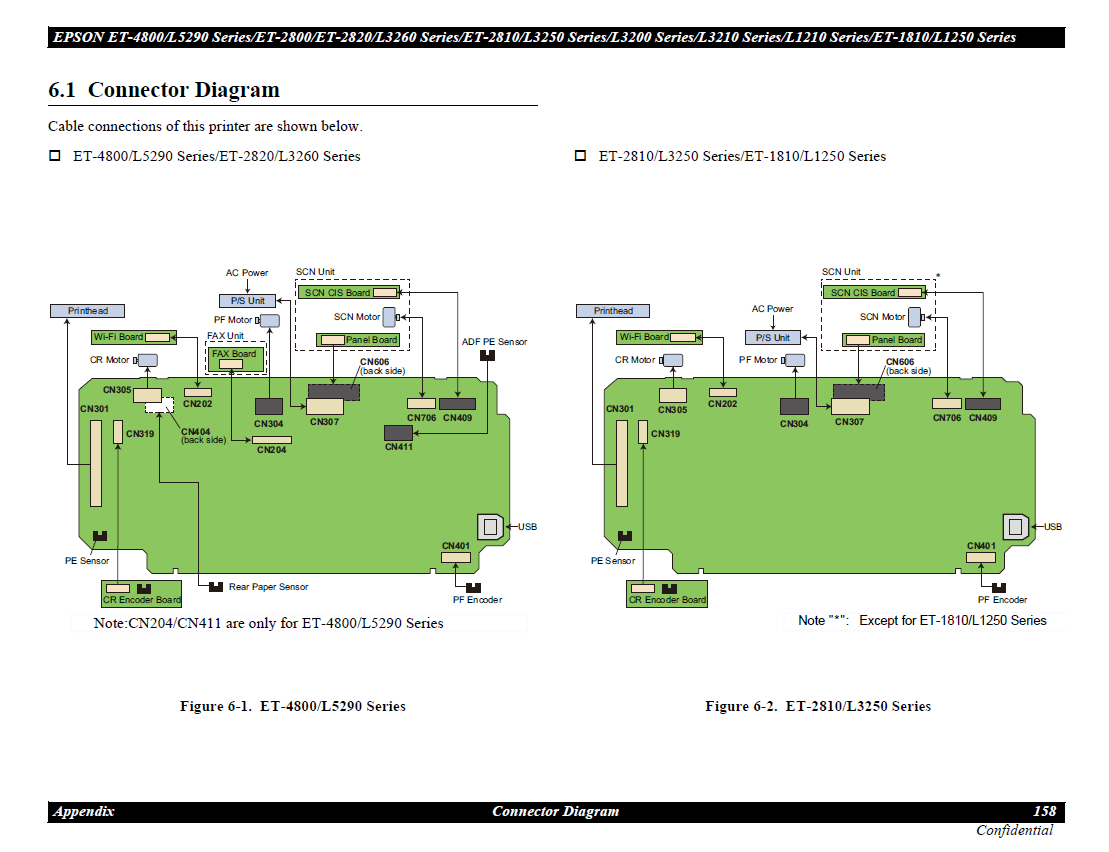
Task: Select the CN204 connector
Action: [x=271, y=440]
